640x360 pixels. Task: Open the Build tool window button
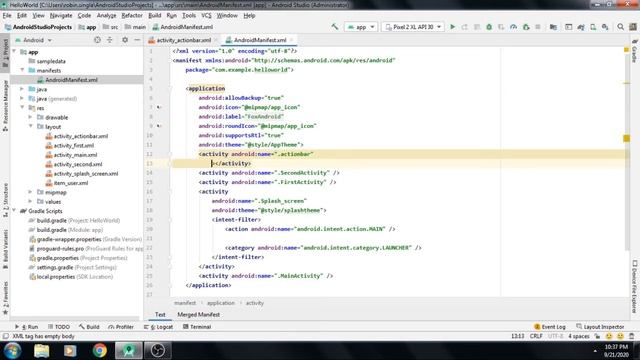(x=89, y=327)
